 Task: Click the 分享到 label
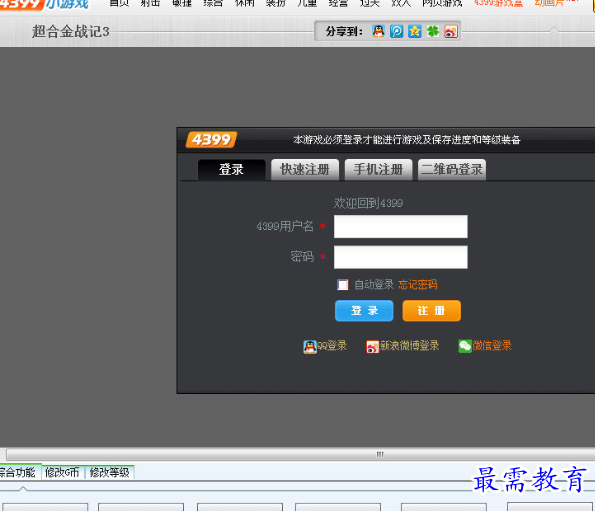344,31
